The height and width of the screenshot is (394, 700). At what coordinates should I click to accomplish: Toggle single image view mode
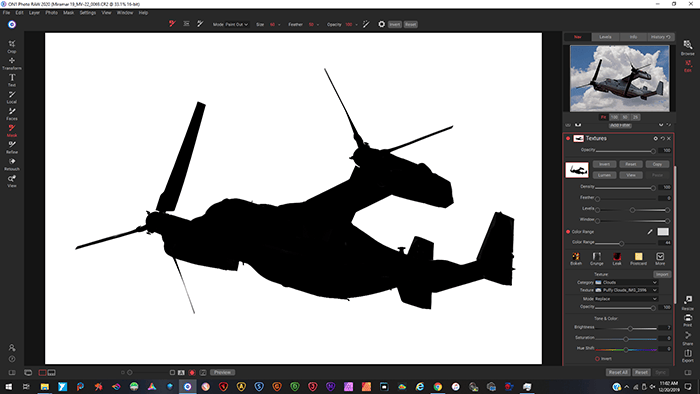(x=42, y=372)
